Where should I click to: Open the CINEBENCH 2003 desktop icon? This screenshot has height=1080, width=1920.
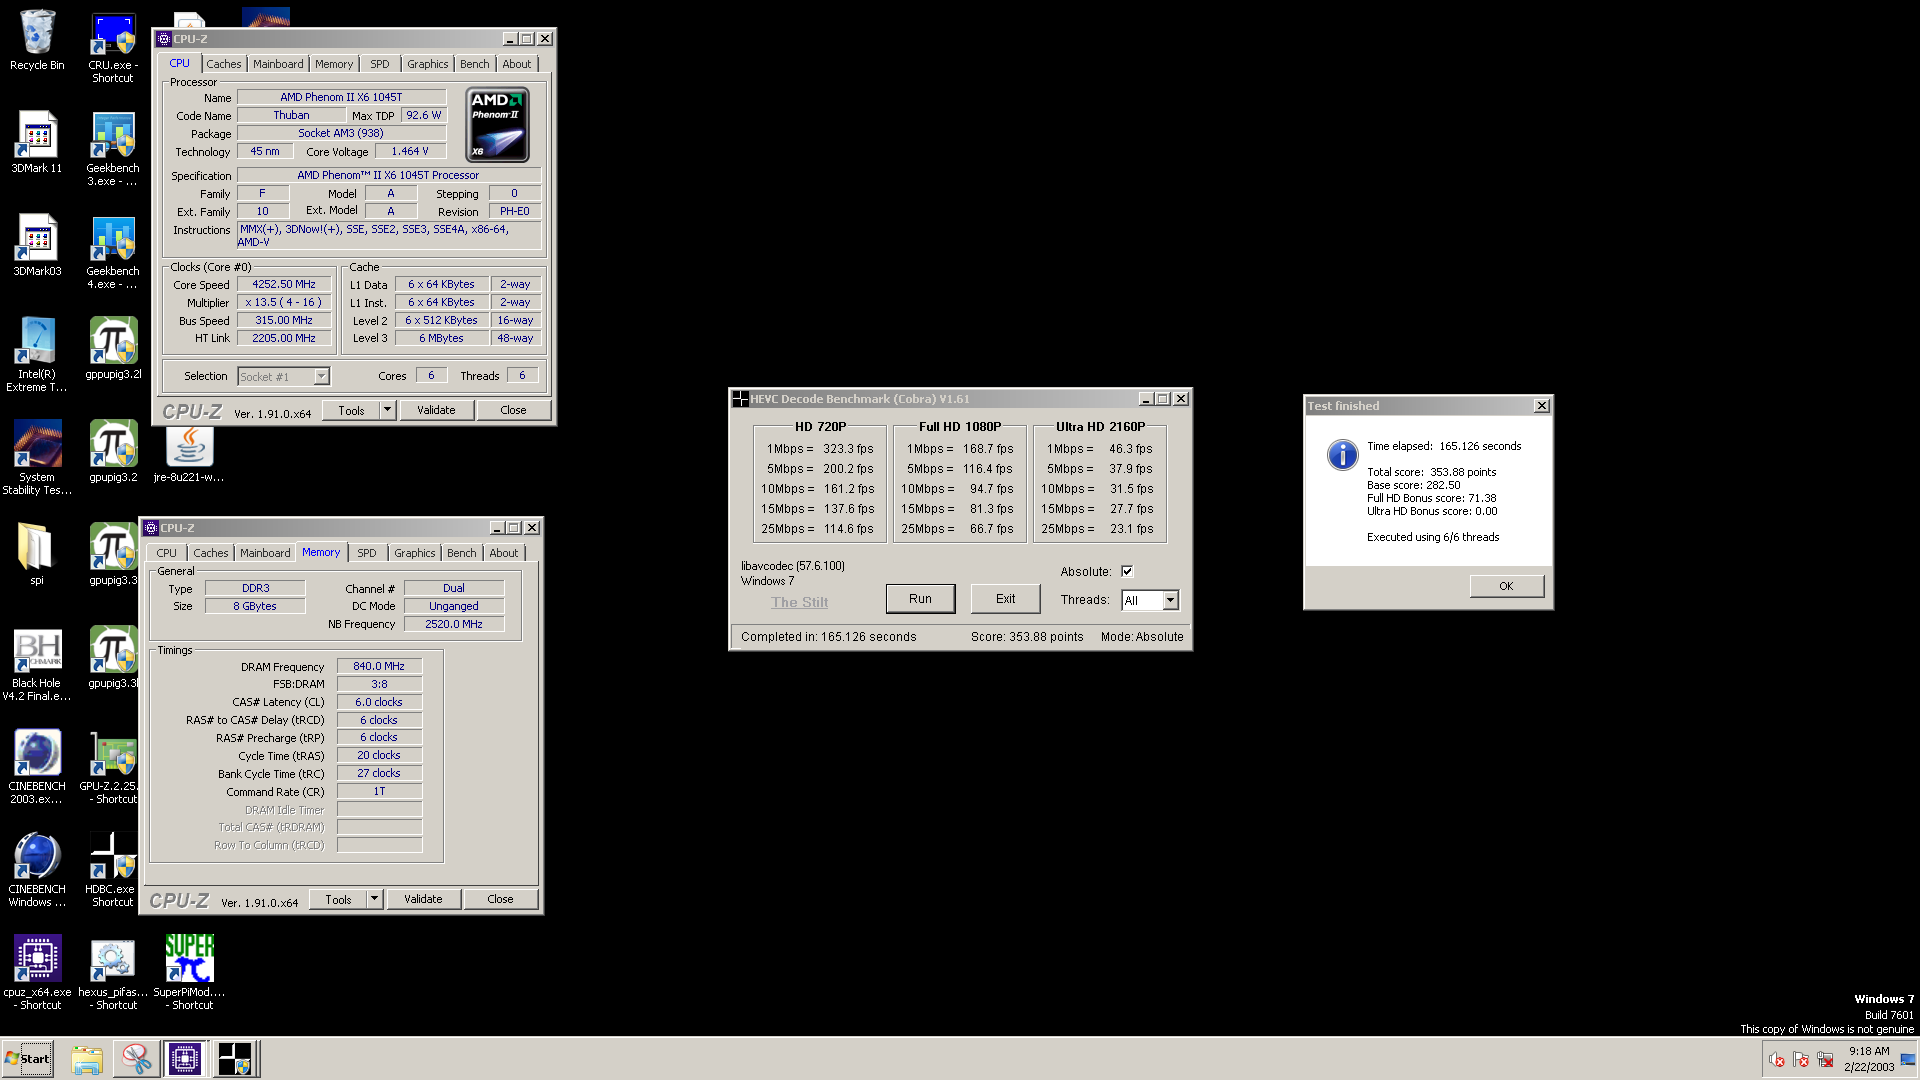[37, 767]
